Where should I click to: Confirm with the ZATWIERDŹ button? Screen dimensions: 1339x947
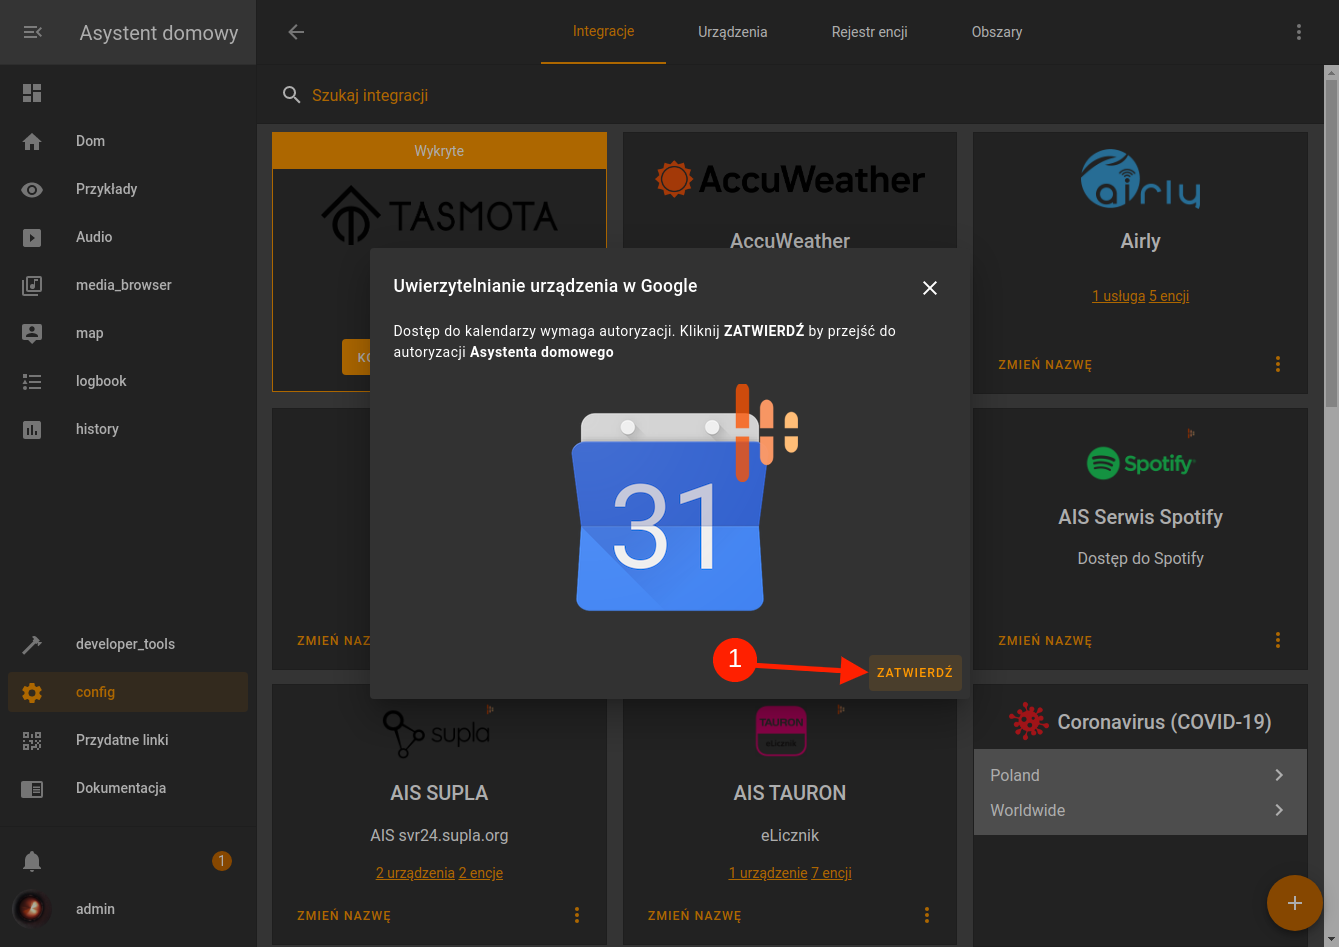point(915,673)
